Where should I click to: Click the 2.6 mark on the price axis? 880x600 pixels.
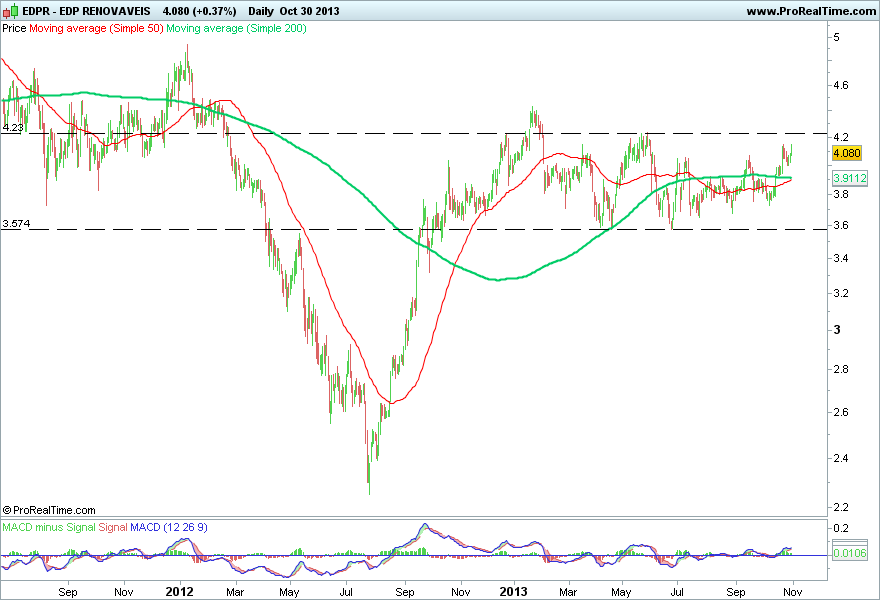click(x=841, y=412)
